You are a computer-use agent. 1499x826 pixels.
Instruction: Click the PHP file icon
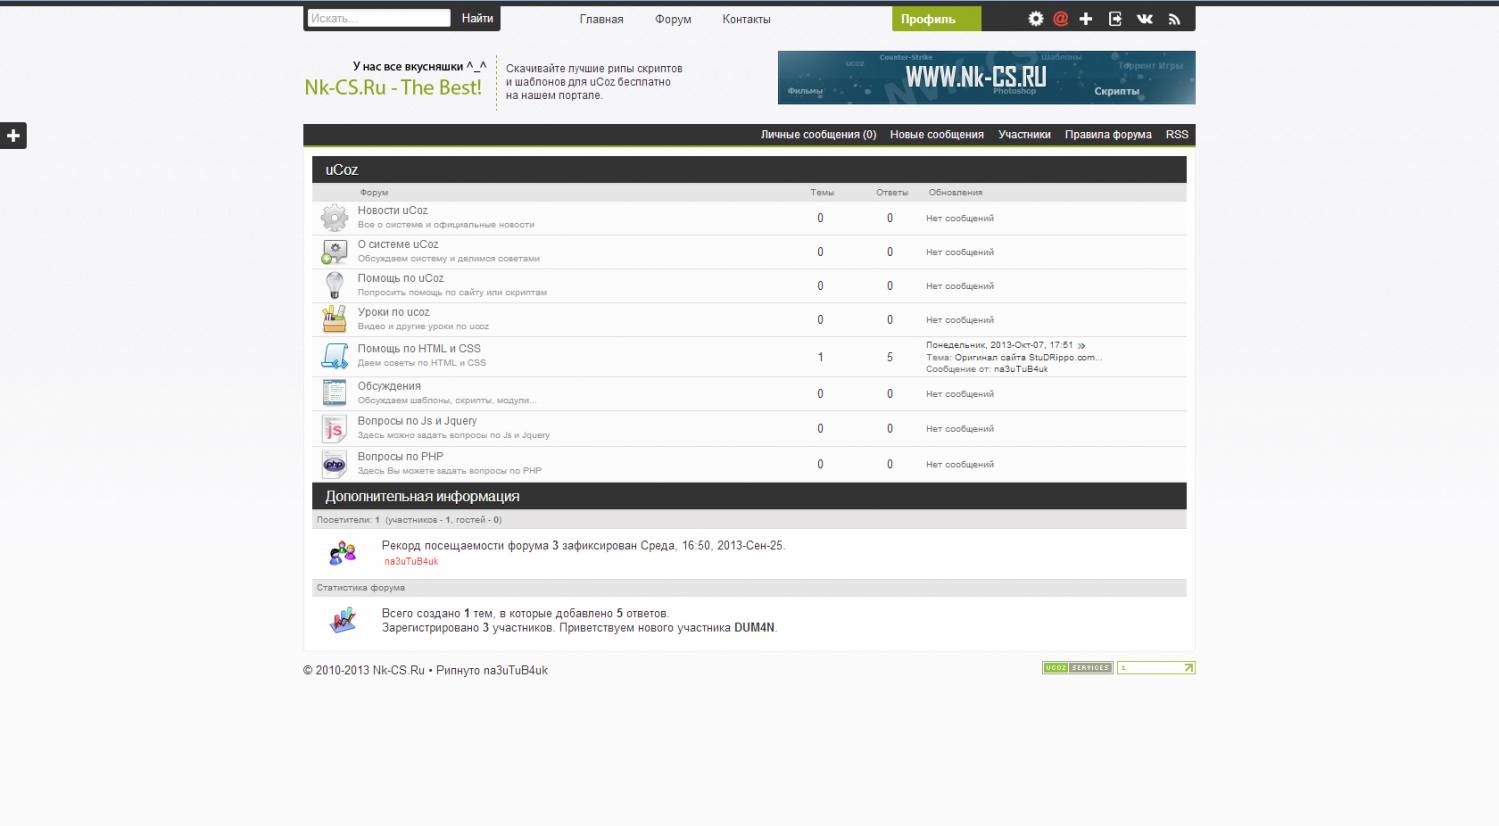(334, 465)
